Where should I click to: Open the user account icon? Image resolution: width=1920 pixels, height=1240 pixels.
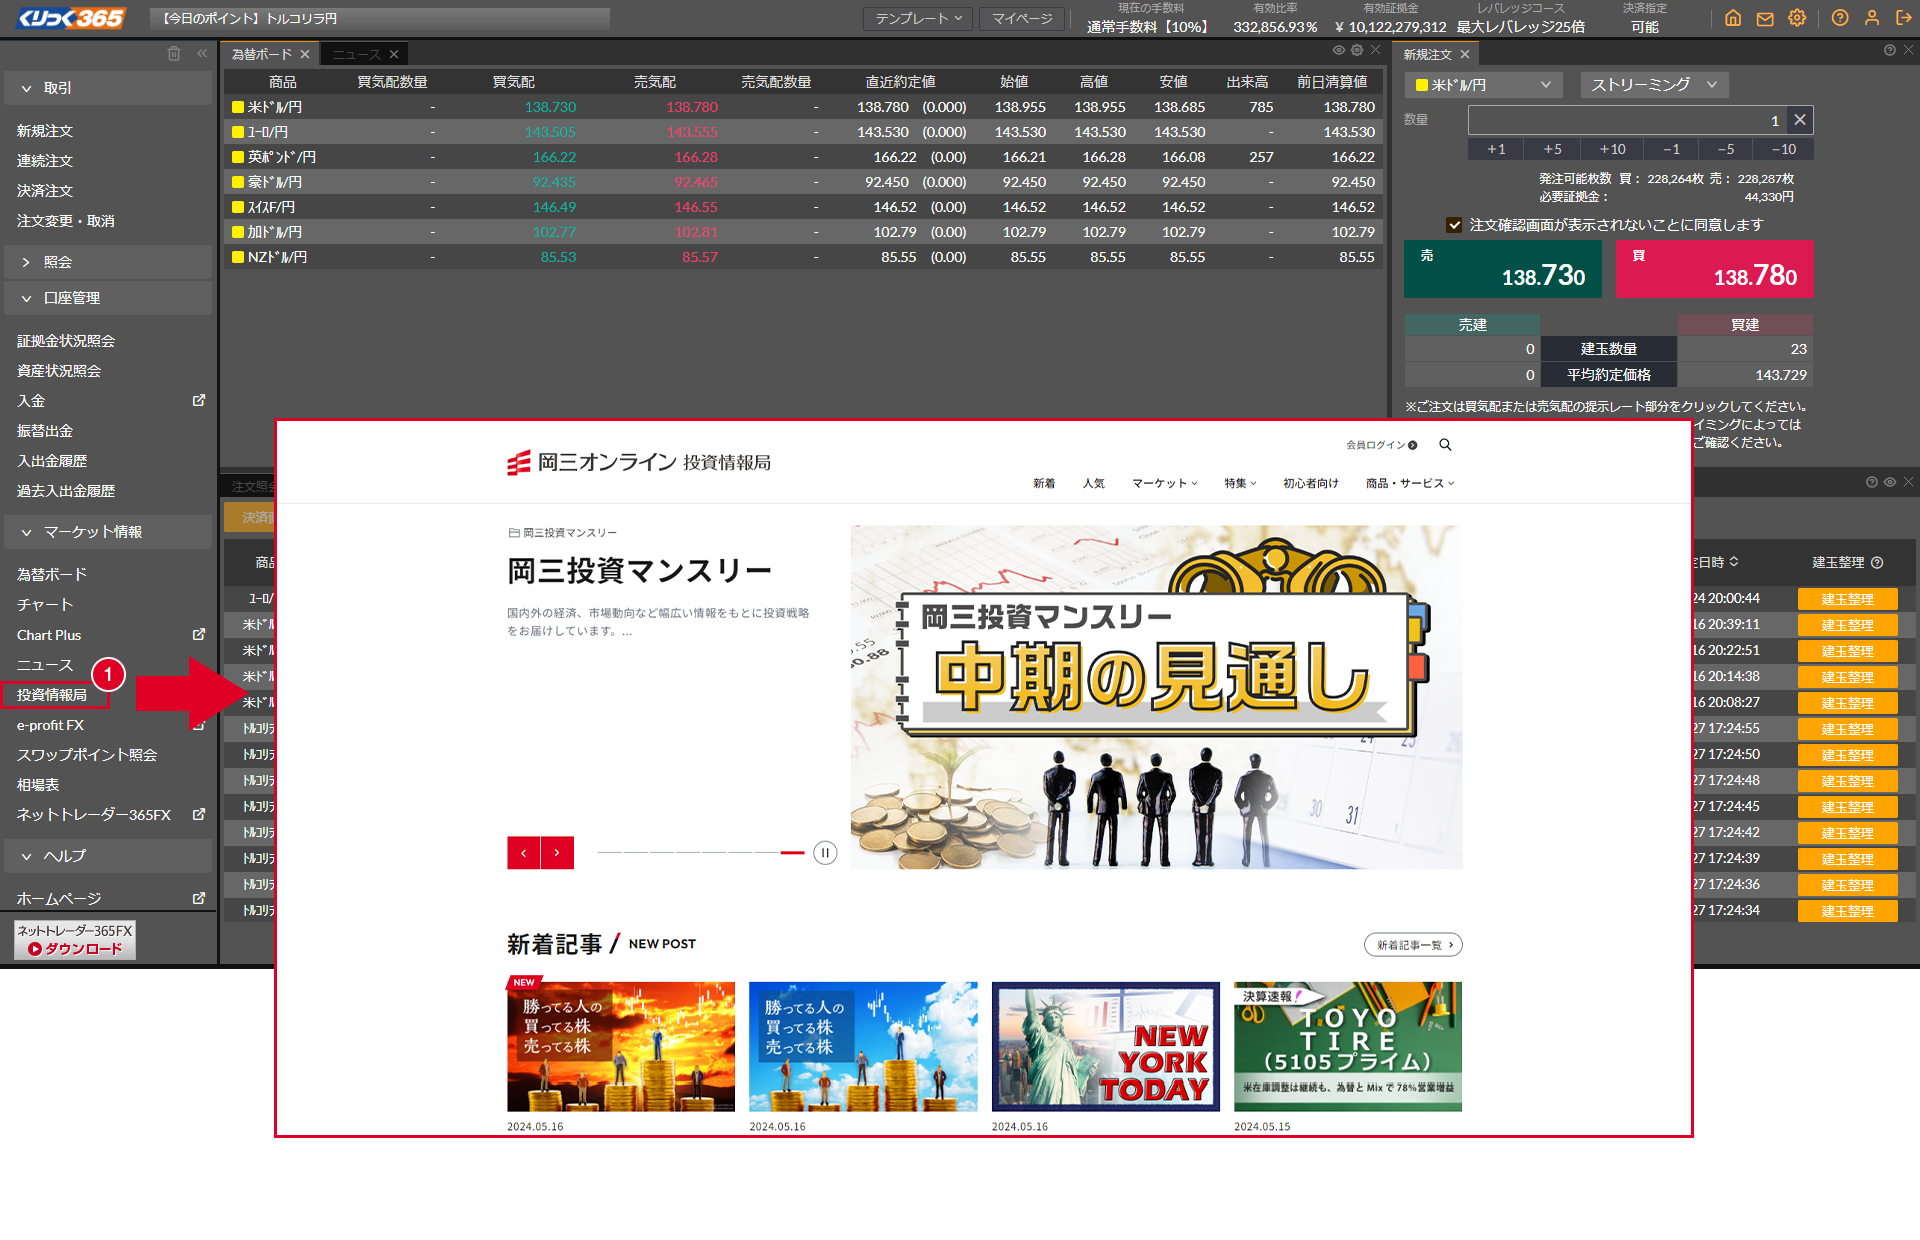point(1872,18)
